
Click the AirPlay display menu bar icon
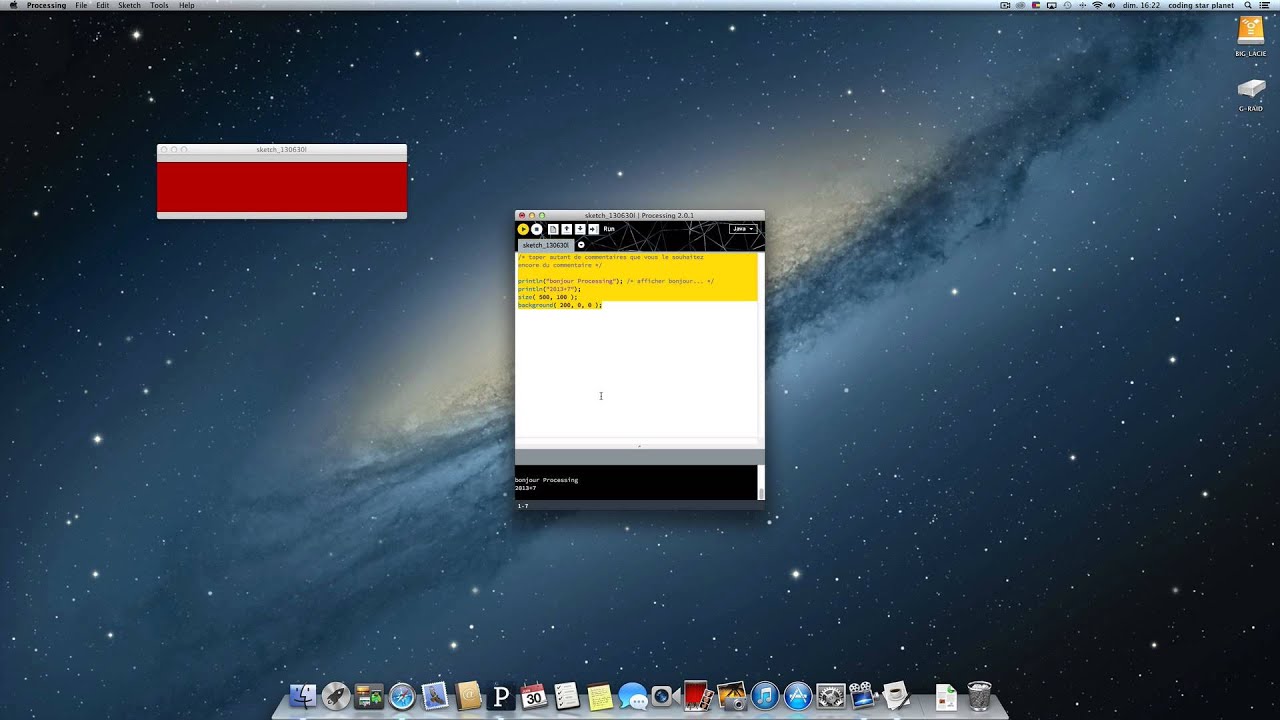pyautogui.click(x=1052, y=5)
